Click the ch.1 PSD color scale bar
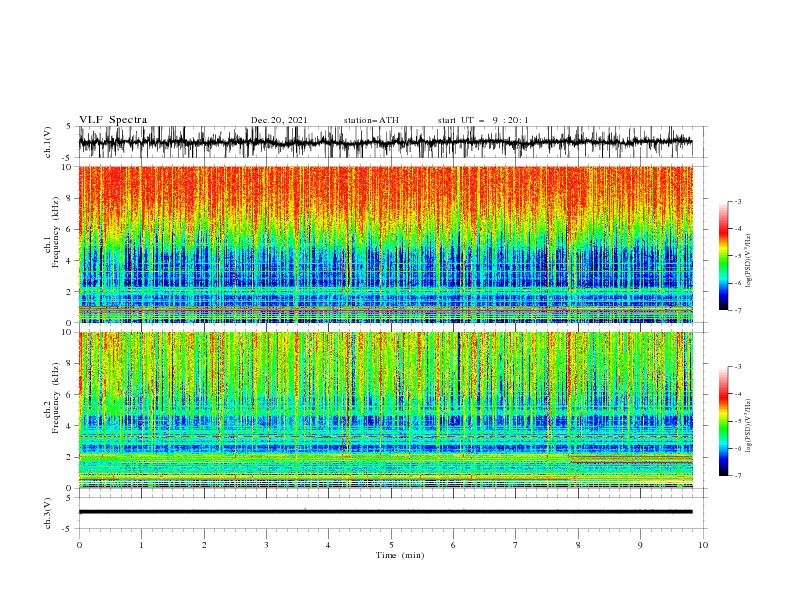The height and width of the screenshot is (612, 792). tap(723, 255)
